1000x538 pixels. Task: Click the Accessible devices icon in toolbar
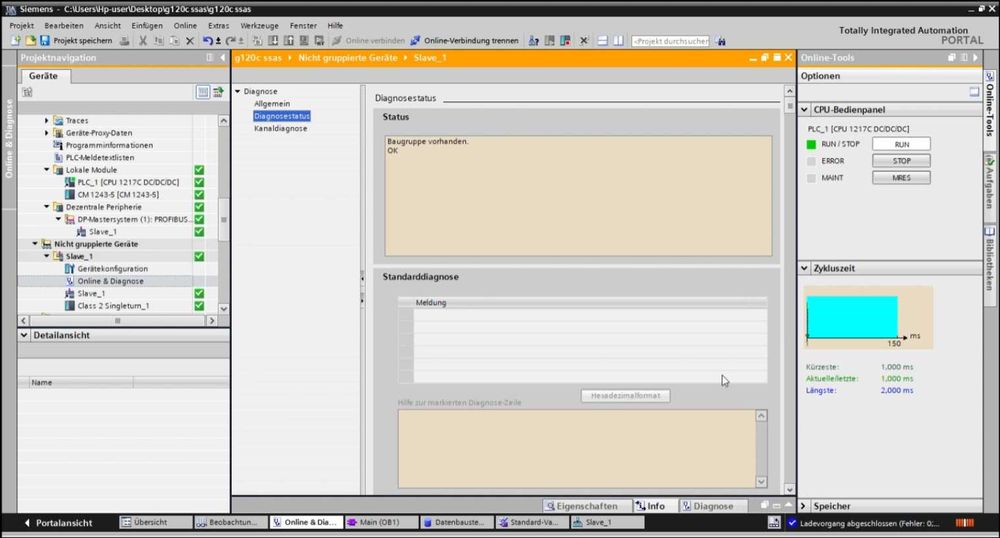[x=534, y=41]
